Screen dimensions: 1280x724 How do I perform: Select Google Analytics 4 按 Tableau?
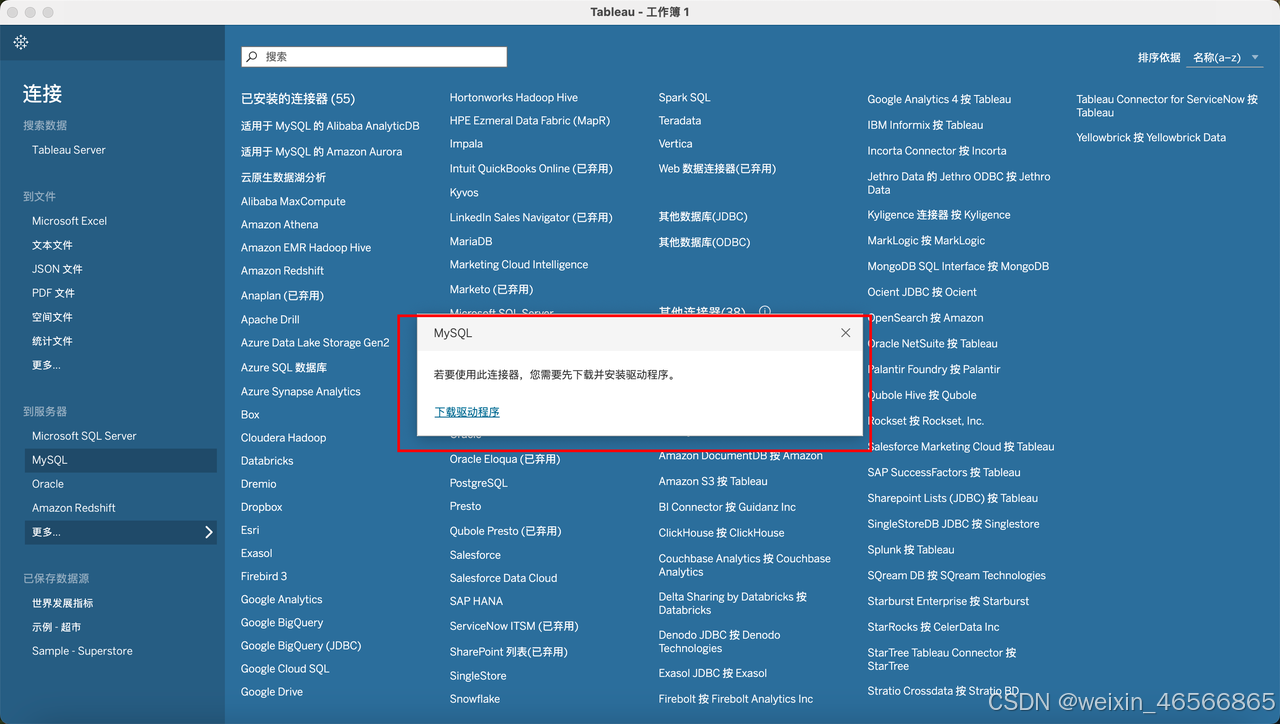tap(939, 100)
